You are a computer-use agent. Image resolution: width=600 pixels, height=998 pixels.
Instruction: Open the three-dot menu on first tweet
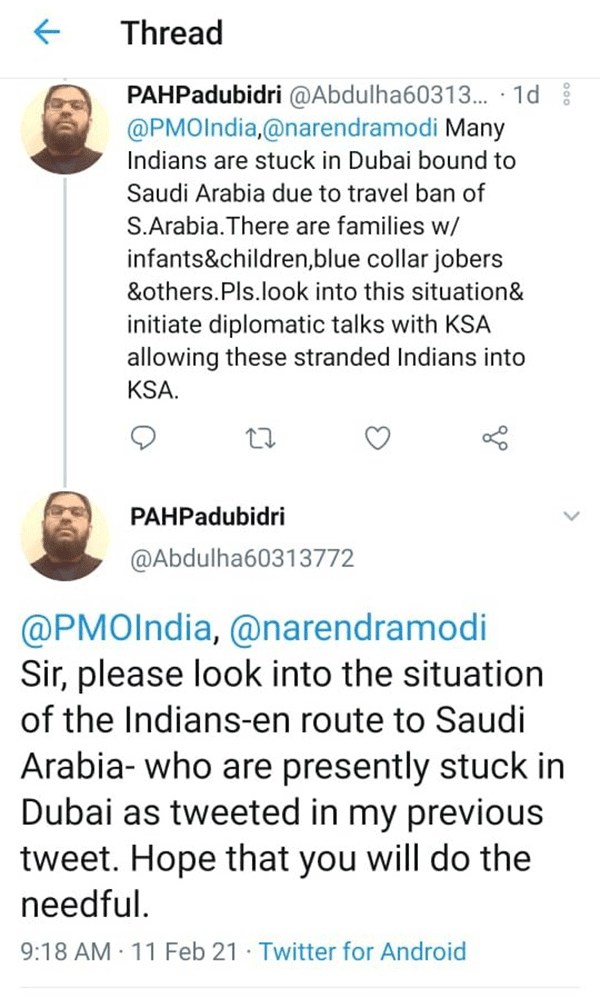click(567, 96)
